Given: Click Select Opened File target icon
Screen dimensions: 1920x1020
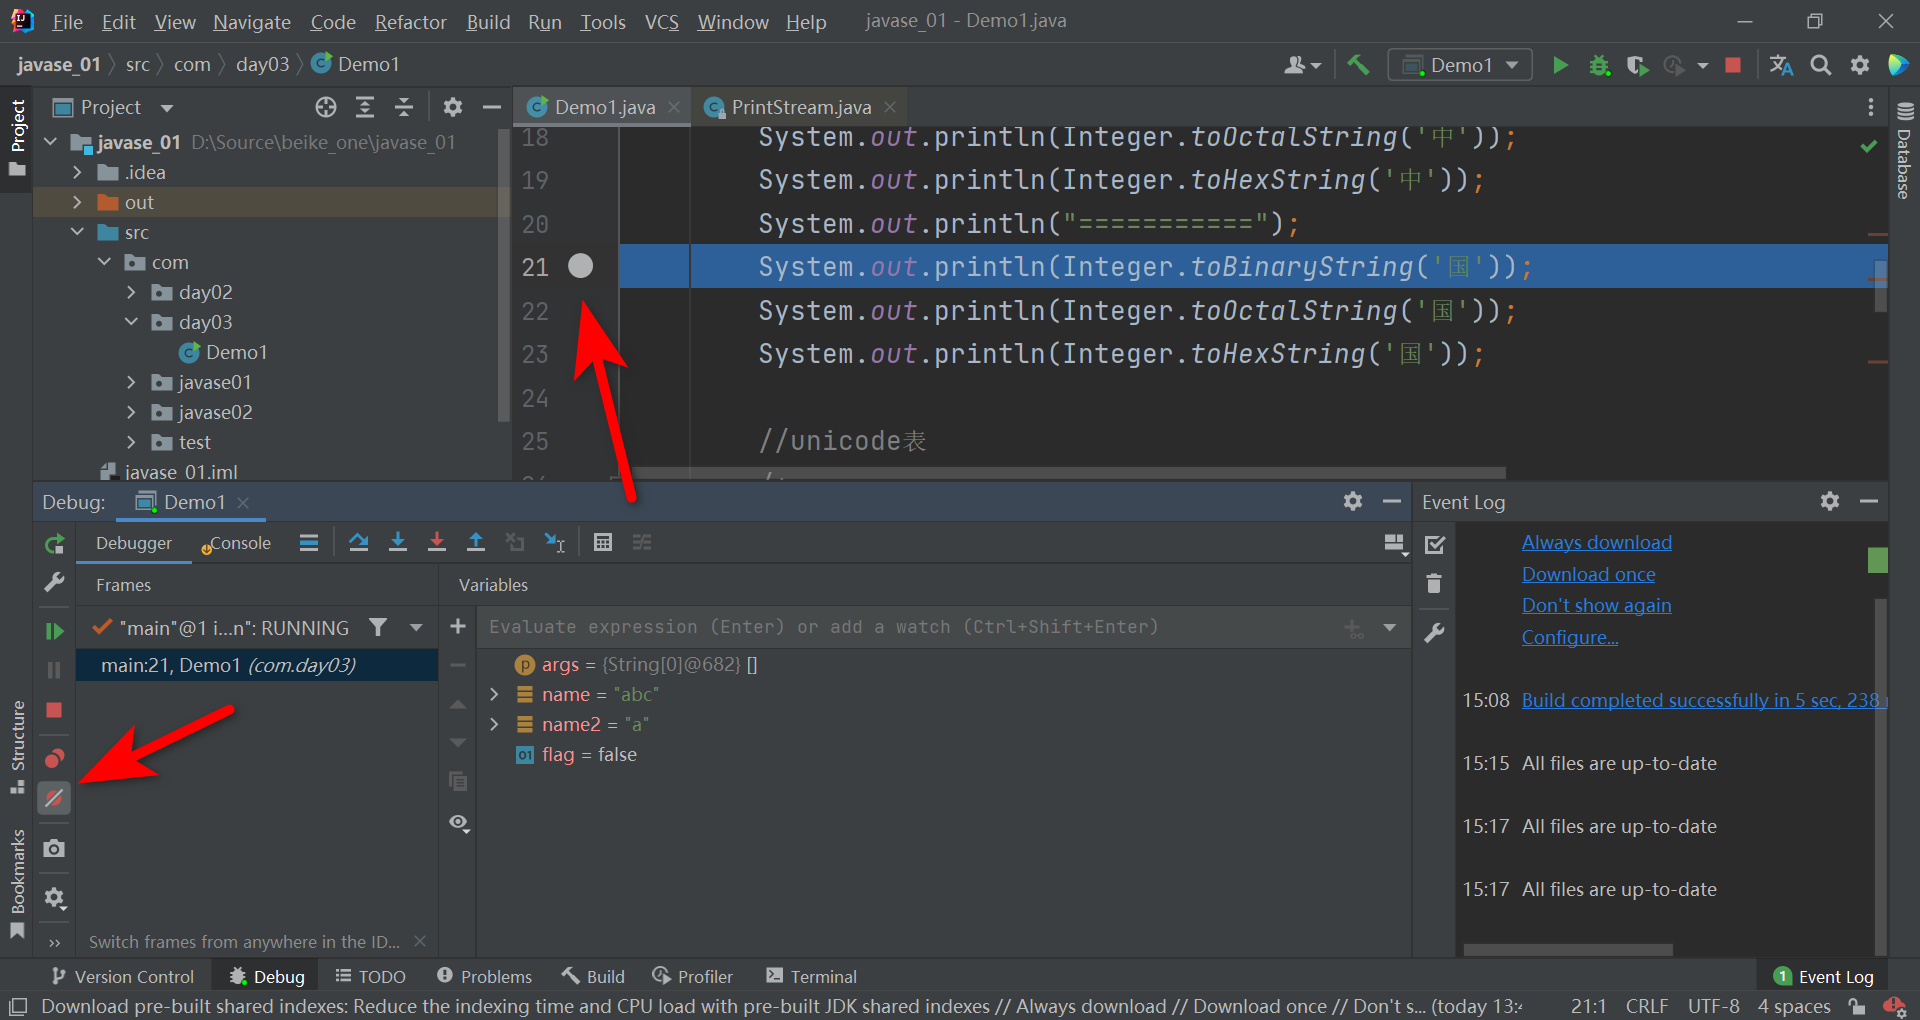Looking at the screenshot, I should 326,107.
